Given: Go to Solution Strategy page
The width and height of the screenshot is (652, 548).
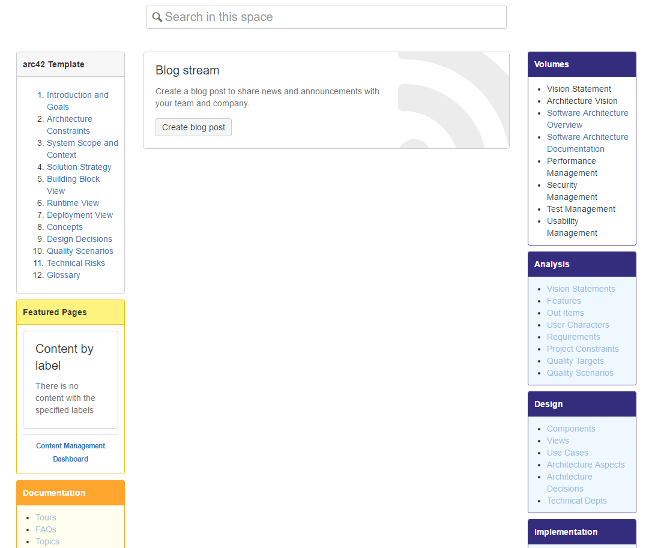Looking at the screenshot, I should tap(79, 167).
